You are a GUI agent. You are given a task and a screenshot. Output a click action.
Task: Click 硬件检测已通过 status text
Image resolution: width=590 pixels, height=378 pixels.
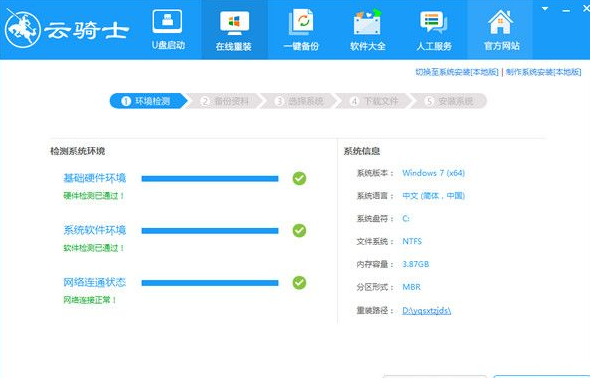[94, 196]
